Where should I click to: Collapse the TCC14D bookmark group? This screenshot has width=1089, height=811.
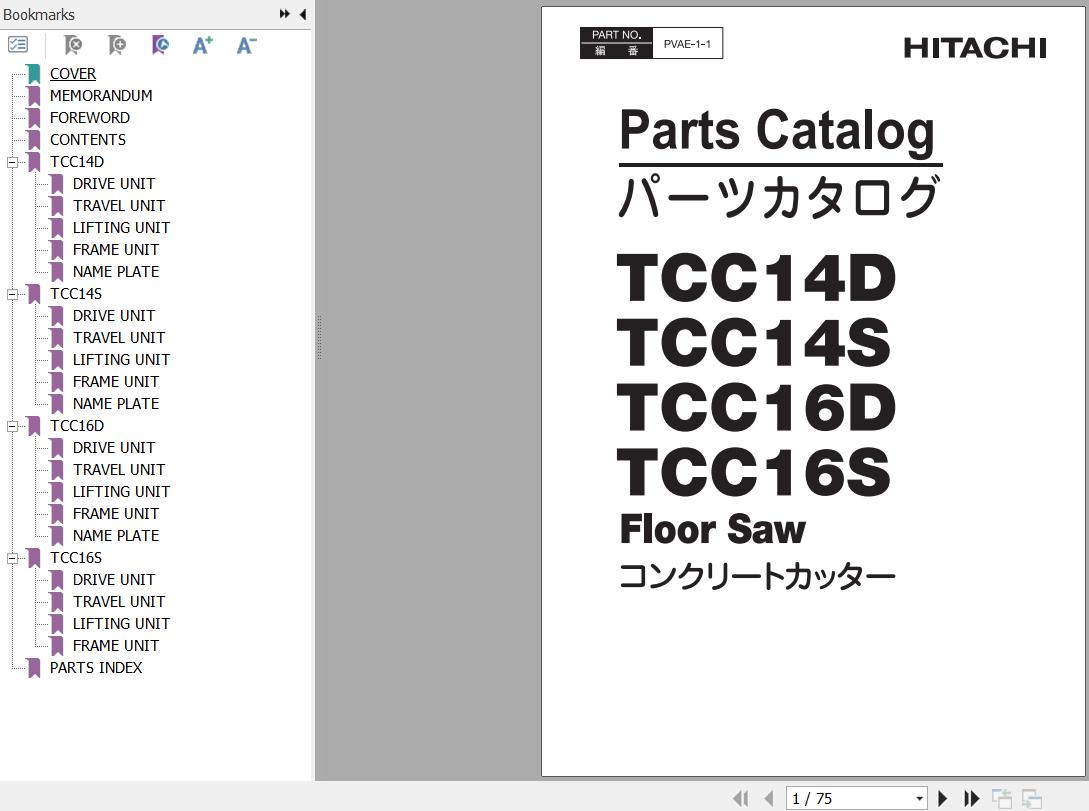pyautogui.click(x=13, y=162)
